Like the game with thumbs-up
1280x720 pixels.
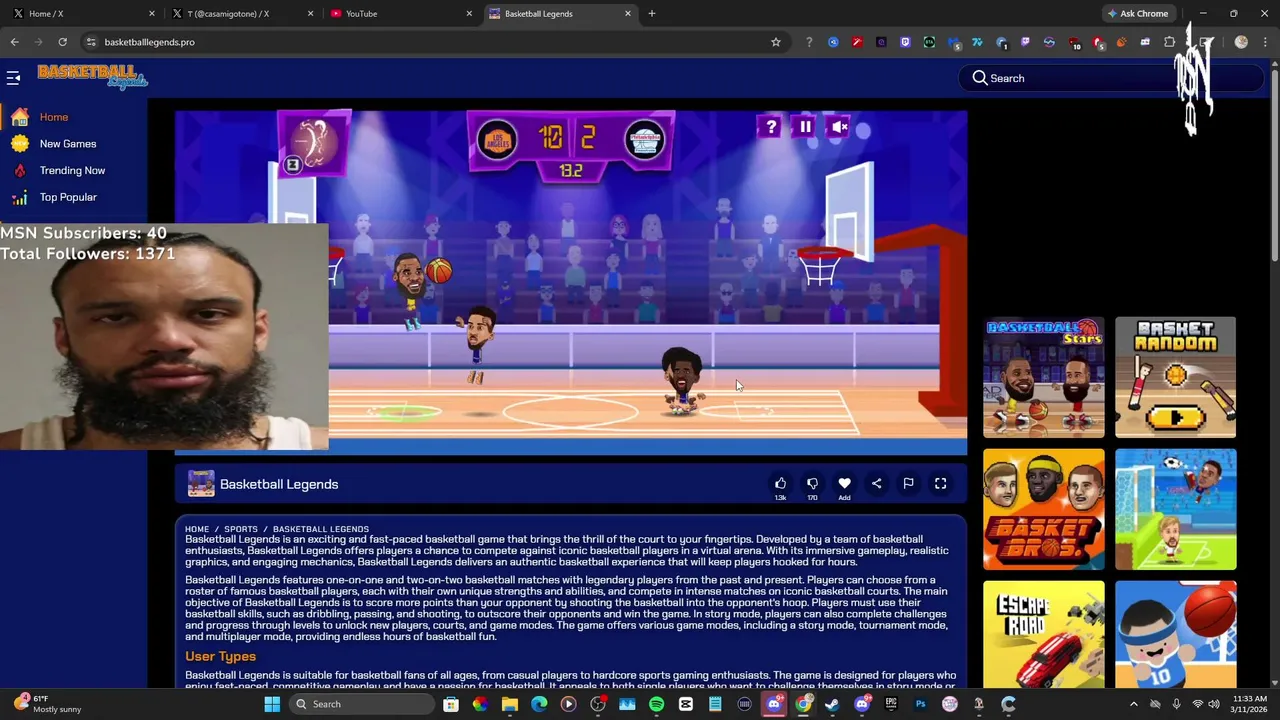(x=780, y=484)
